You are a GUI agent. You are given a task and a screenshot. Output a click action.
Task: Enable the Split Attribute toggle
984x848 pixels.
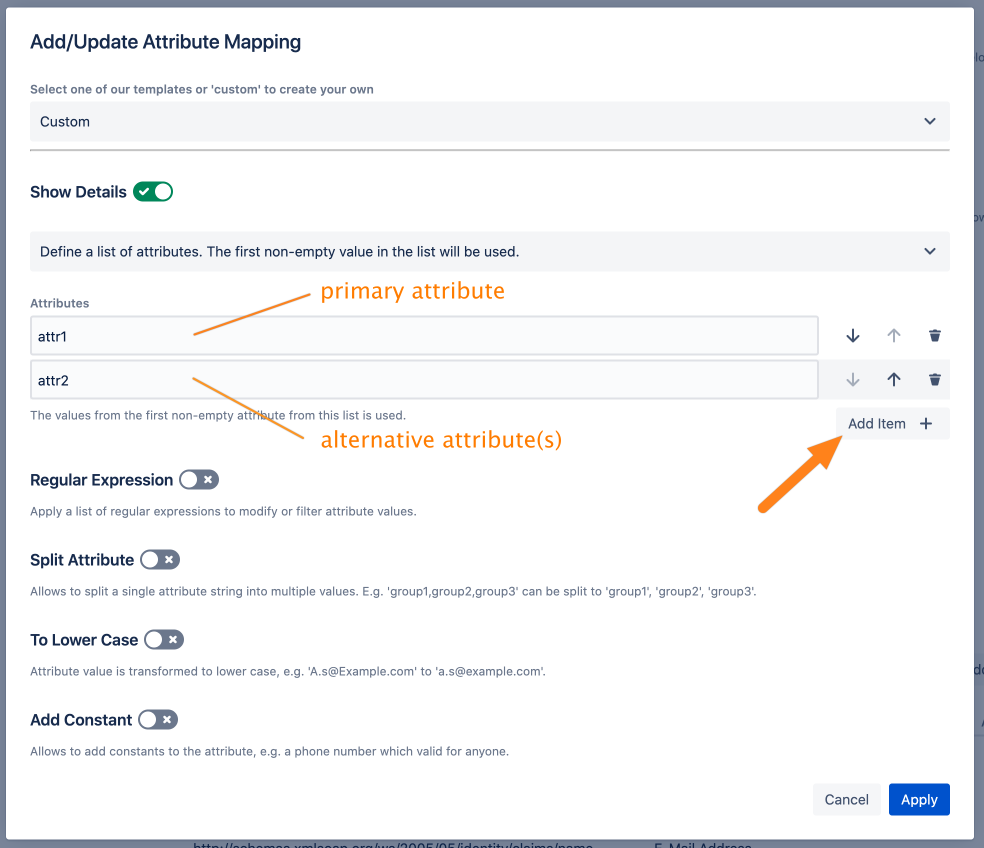tap(160, 560)
